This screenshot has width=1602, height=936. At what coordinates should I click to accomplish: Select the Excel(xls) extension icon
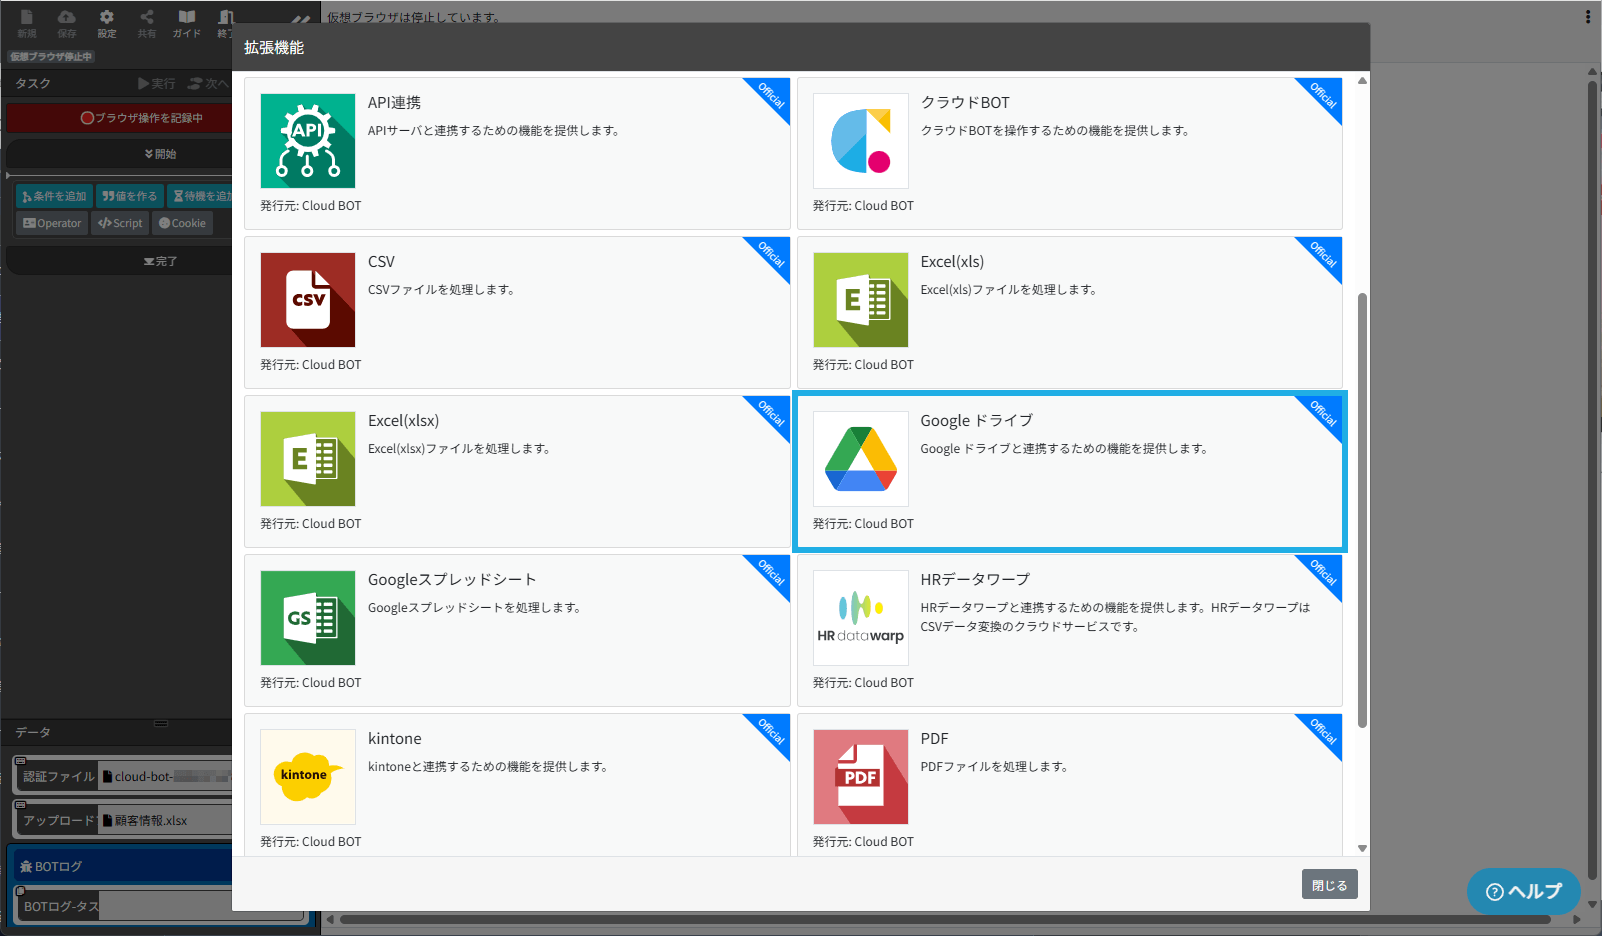click(x=861, y=300)
